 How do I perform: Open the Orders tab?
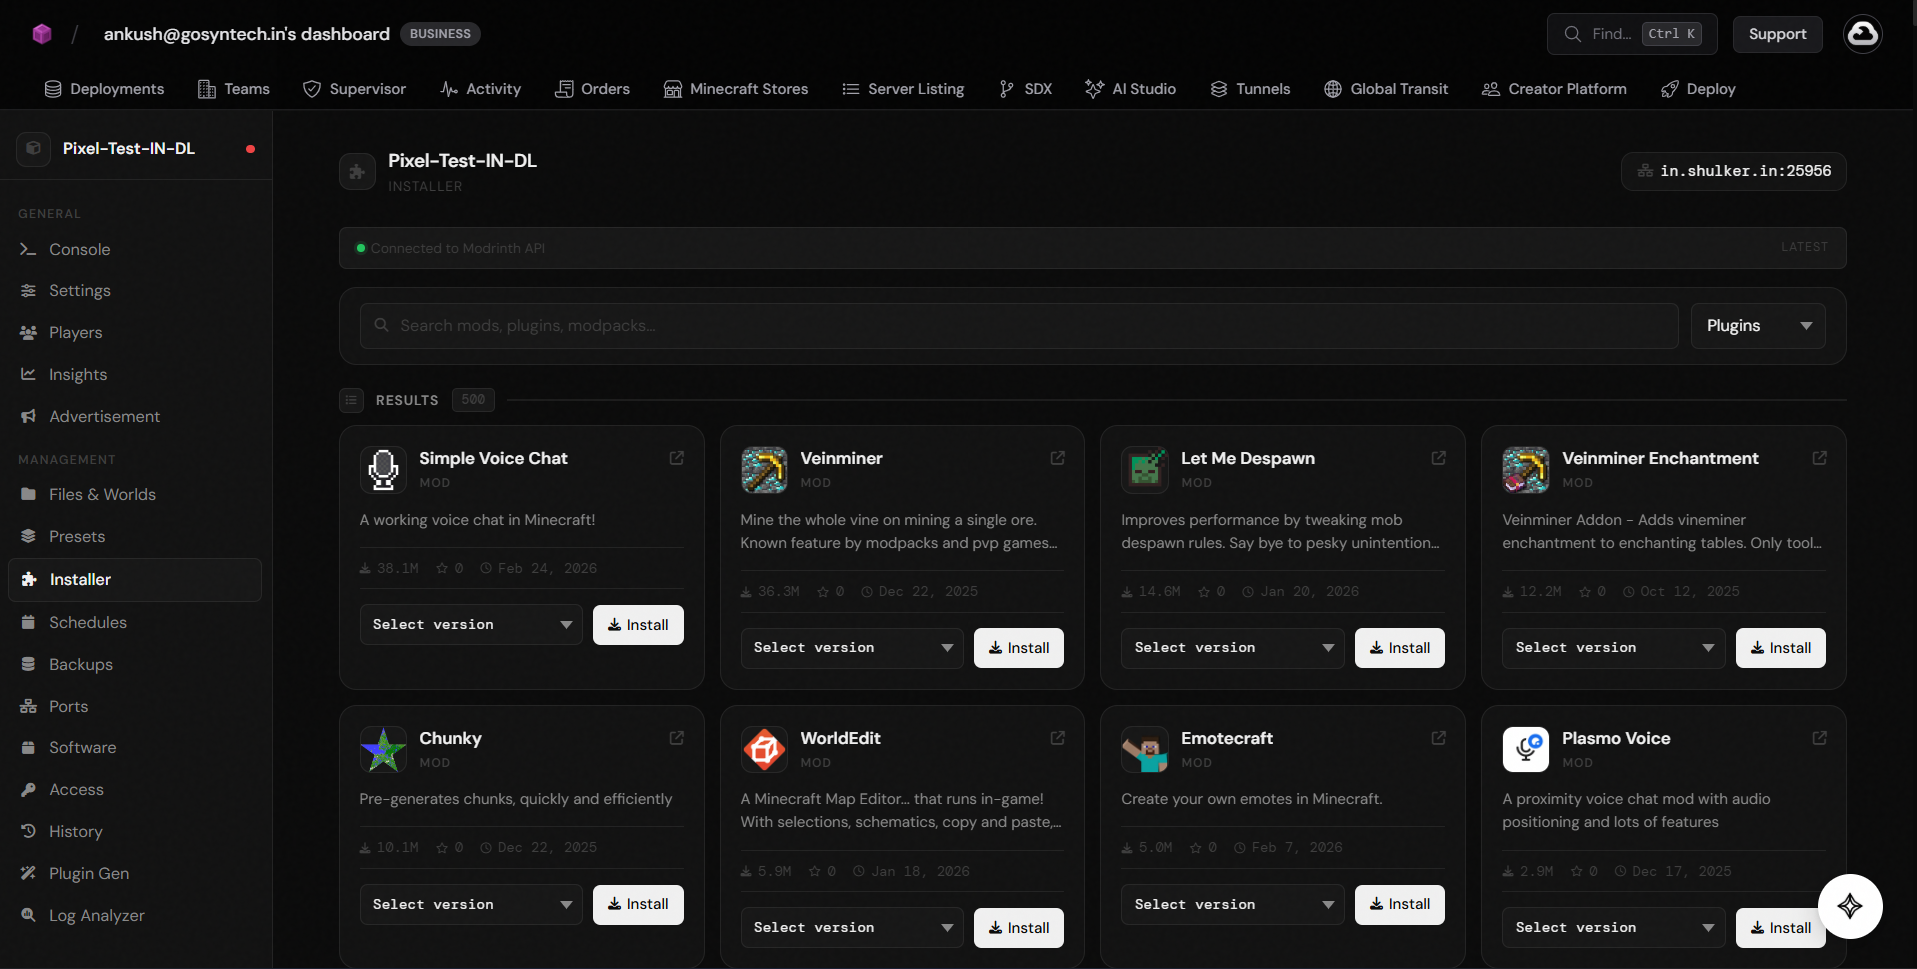point(593,89)
